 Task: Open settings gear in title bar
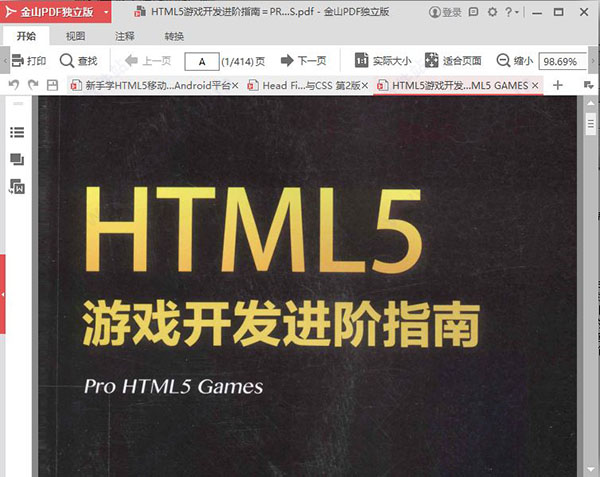[x=492, y=12]
